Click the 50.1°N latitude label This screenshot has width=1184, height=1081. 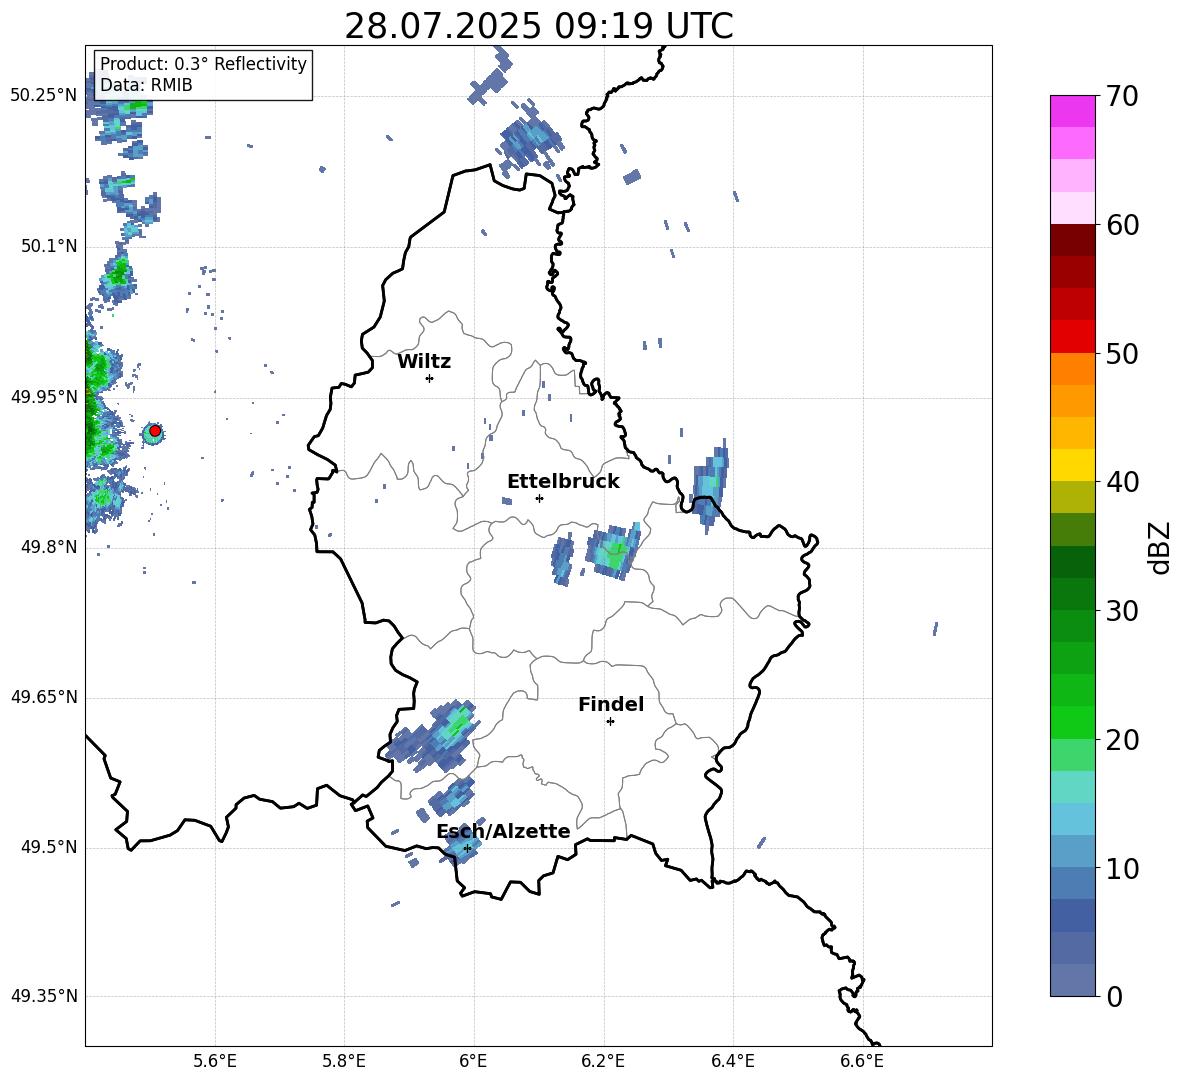48,246
